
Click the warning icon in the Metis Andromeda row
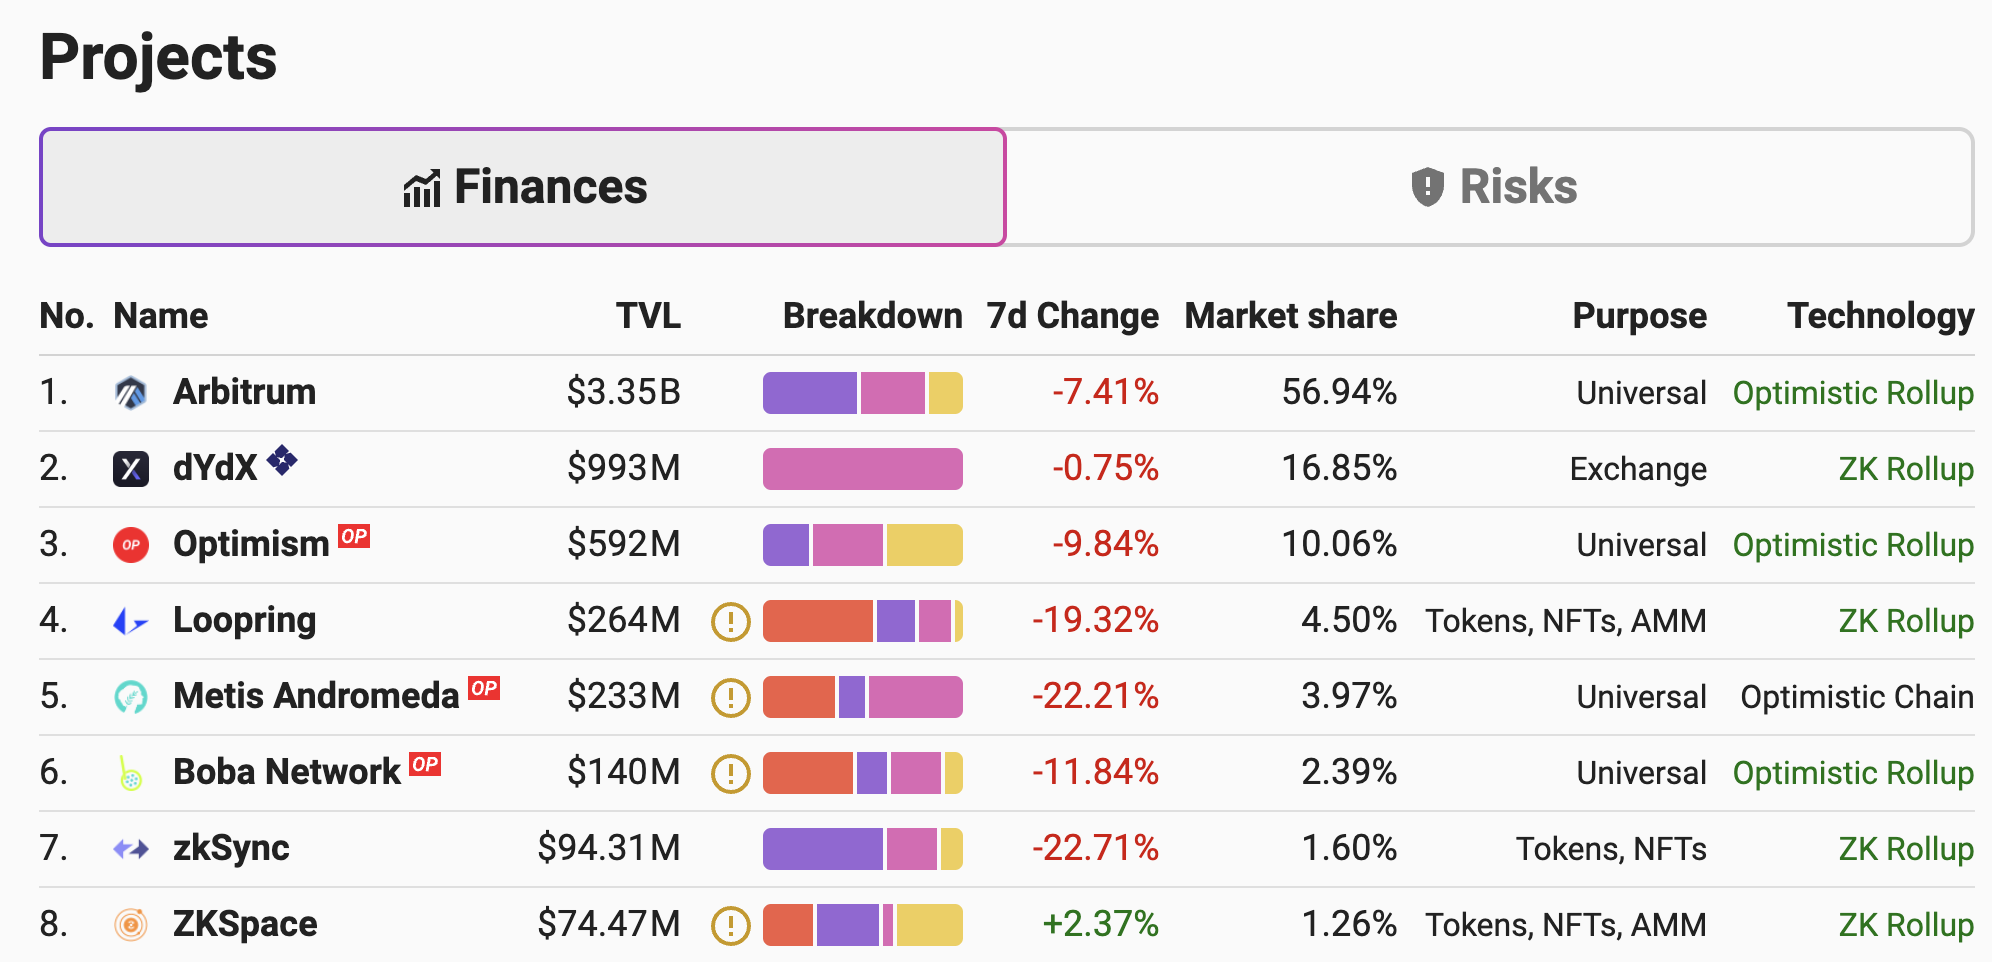(731, 698)
